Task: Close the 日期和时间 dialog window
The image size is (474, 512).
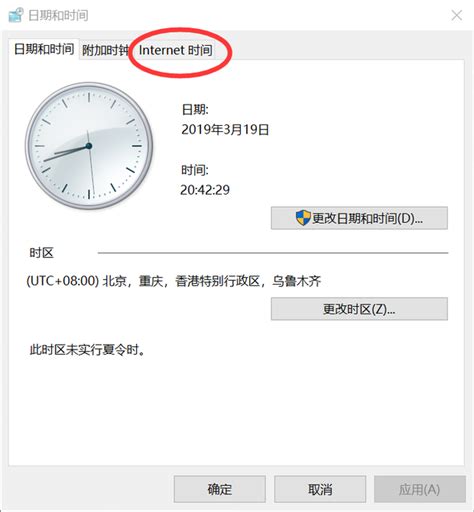Action: [456, 15]
